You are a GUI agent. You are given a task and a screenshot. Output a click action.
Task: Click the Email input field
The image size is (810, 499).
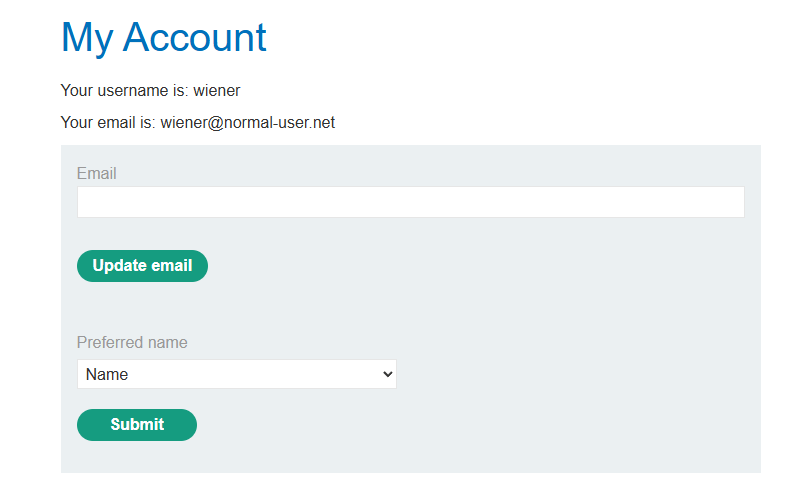click(410, 202)
